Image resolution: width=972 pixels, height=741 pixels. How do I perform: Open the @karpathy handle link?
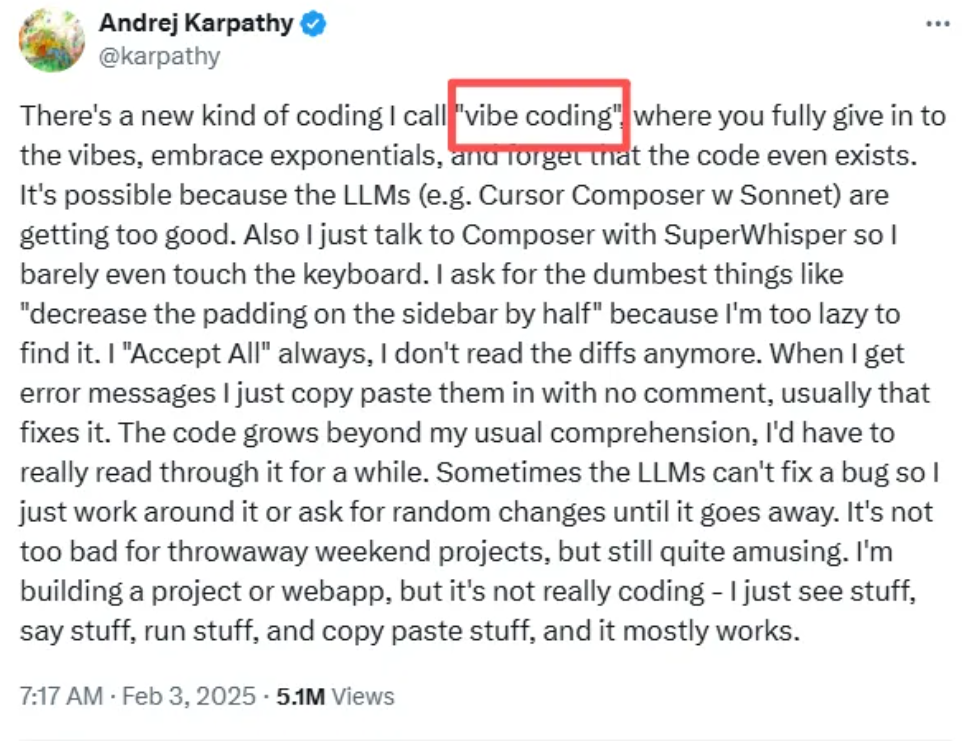[158, 56]
